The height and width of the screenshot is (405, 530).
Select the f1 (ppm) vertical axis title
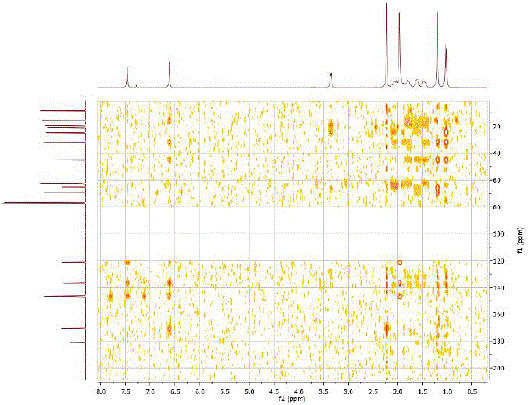[521, 241]
